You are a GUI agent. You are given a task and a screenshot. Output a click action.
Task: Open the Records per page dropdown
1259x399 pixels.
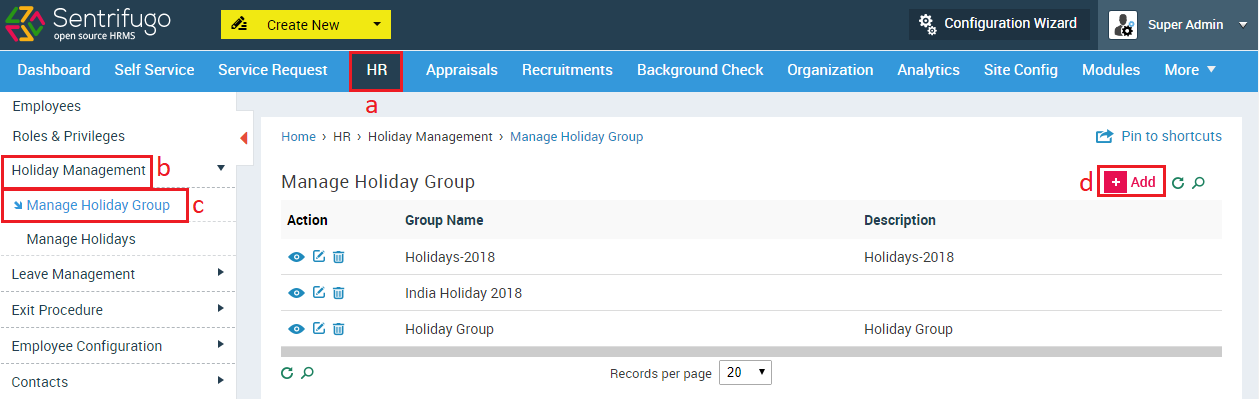(x=746, y=373)
